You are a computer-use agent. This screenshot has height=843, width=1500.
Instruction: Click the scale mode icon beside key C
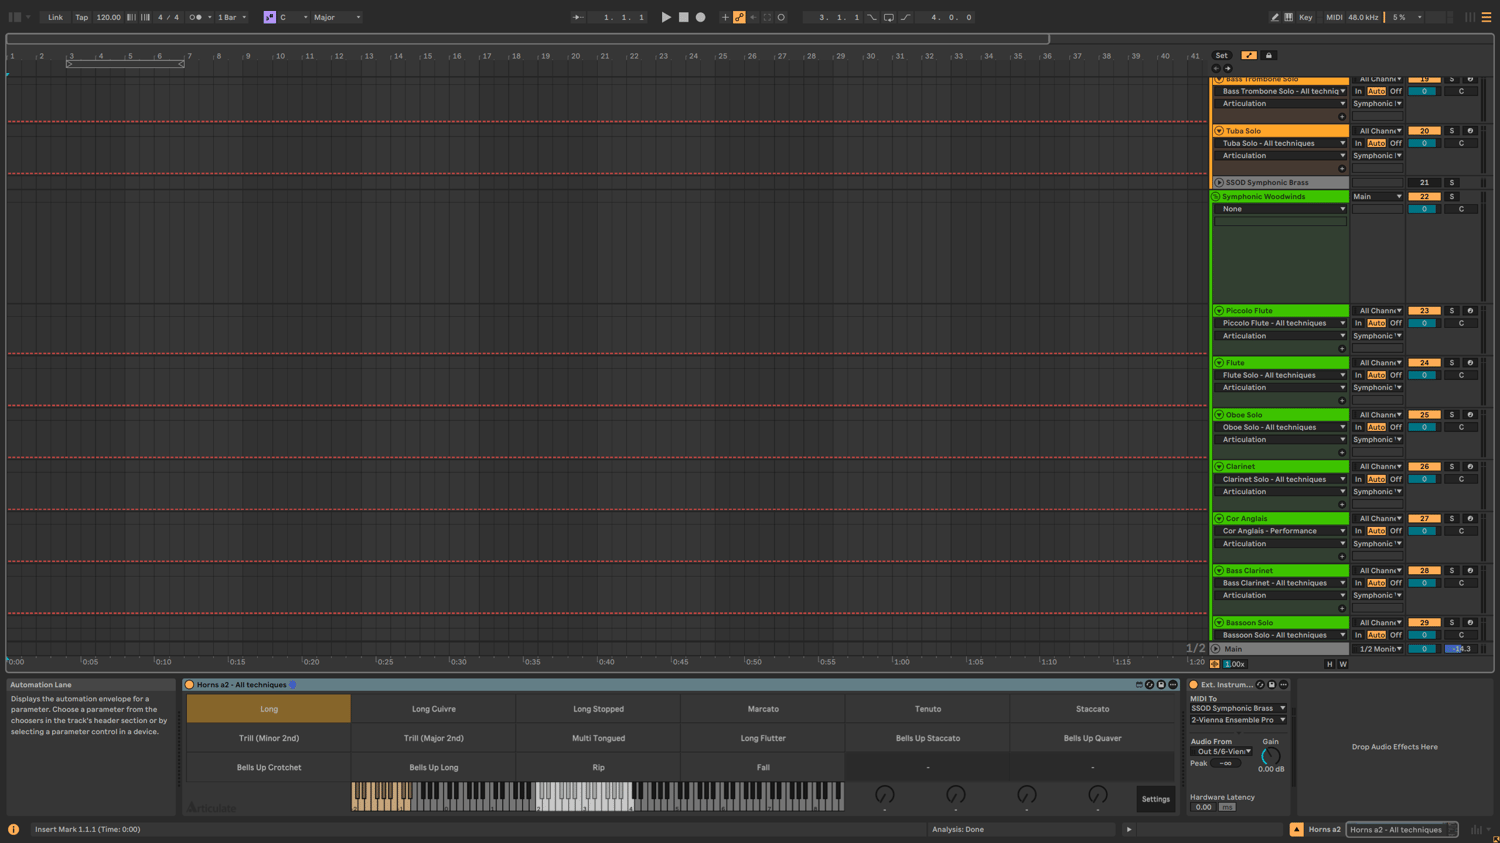click(x=269, y=17)
